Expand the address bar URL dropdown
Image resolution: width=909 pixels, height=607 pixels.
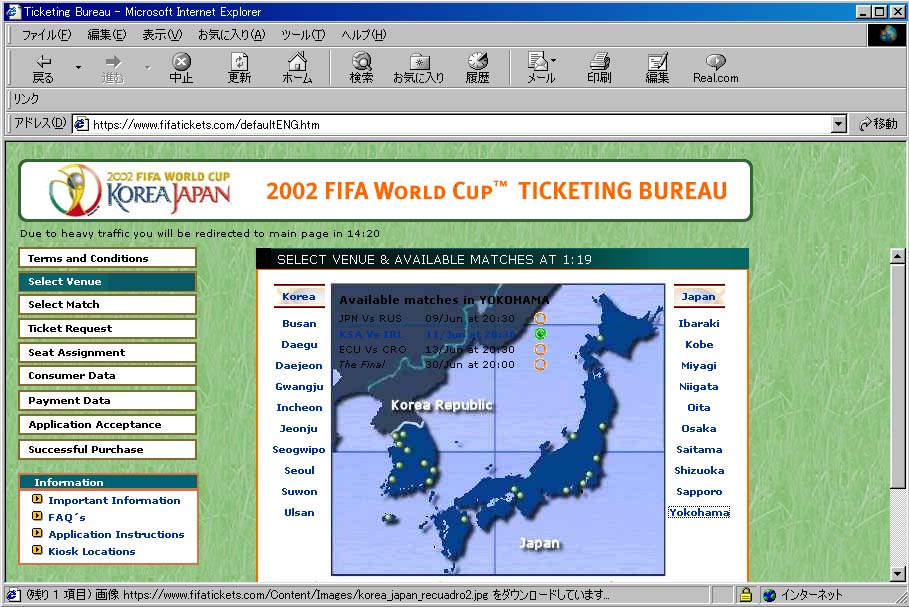(838, 124)
